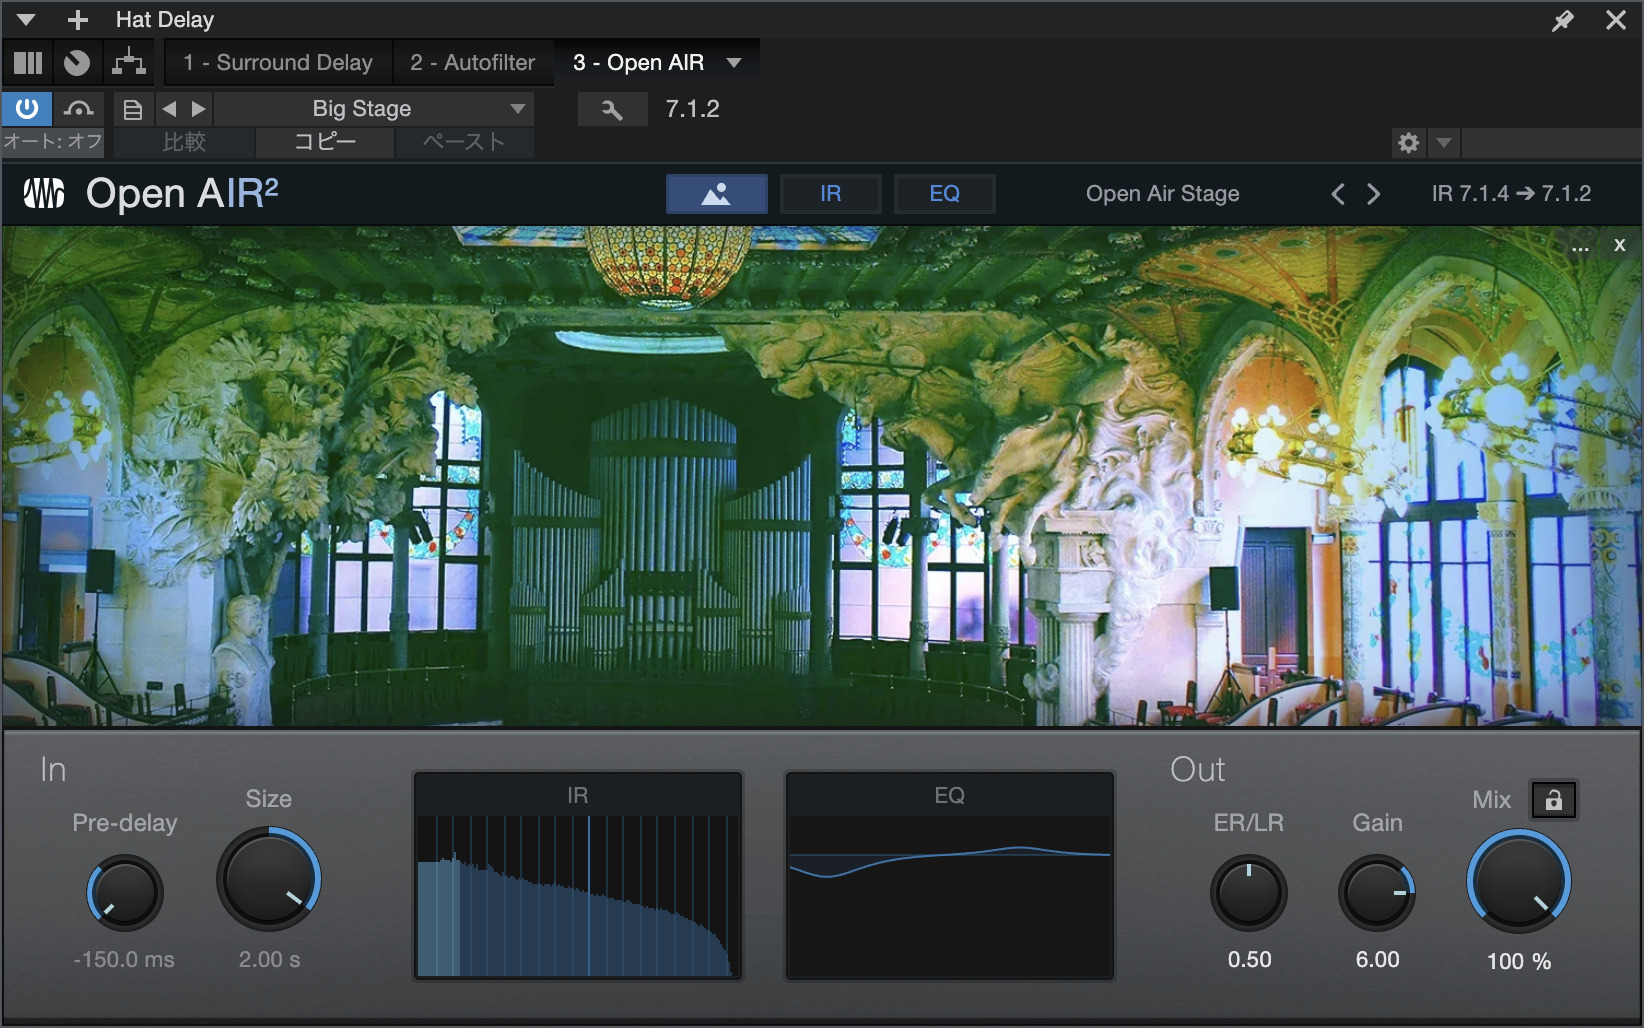
Task: Click the IR 7.1.4 → 7.1.2 format label
Action: tap(1511, 193)
